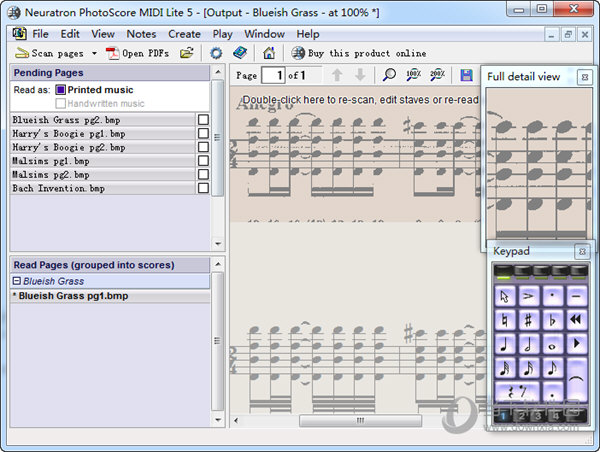Click the right triangle keypad button
Screen dimensions: 600x452
point(577,344)
